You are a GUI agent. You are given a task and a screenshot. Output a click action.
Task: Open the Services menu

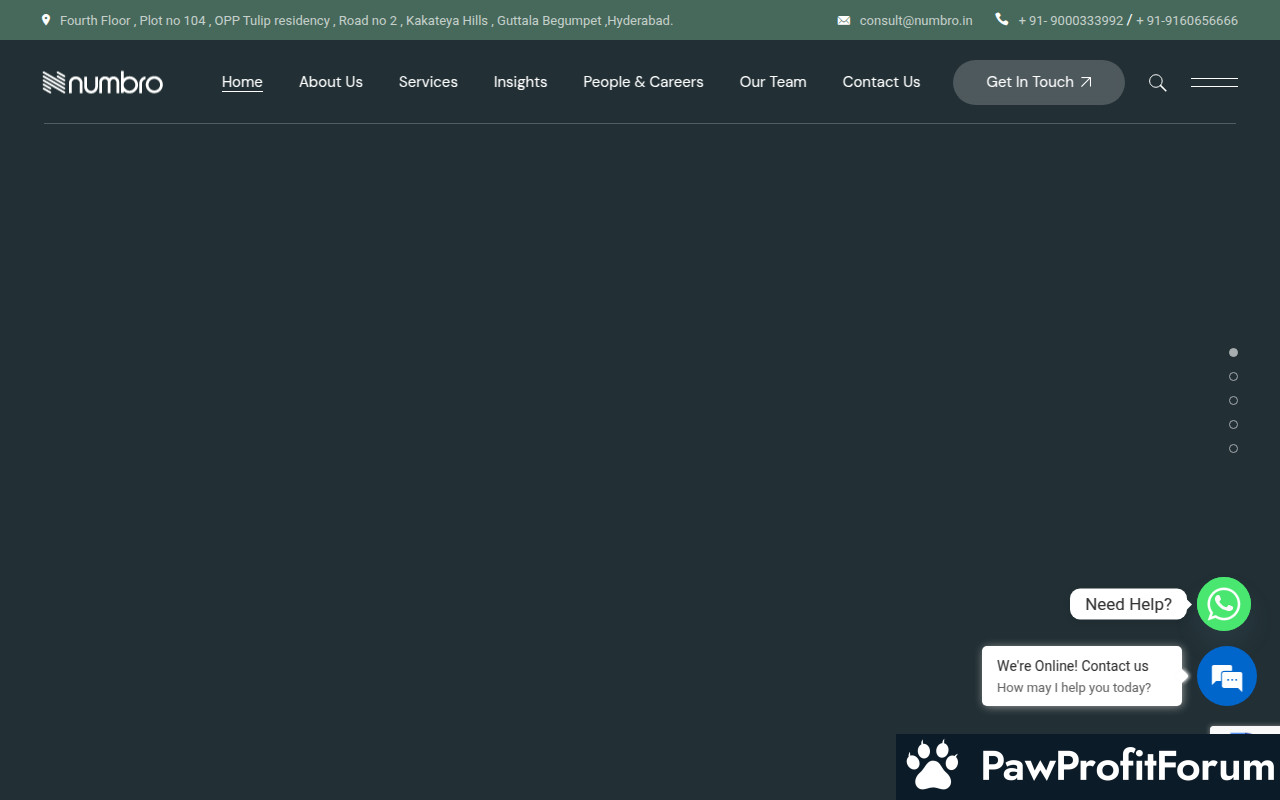coord(428,82)
